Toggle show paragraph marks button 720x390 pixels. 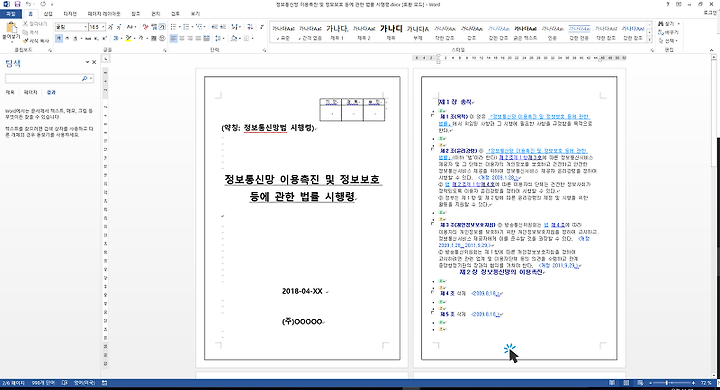tap(262, 27)
